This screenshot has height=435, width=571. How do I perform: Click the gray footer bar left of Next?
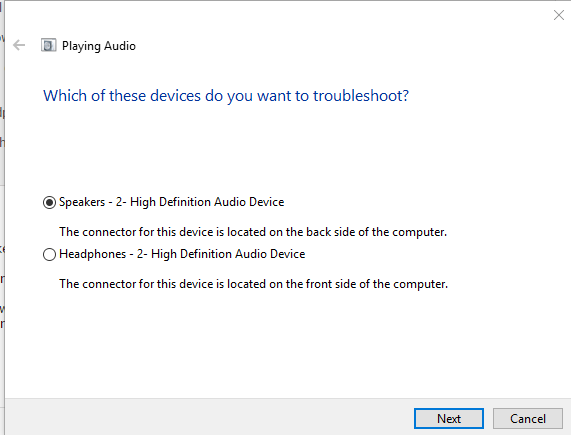208,417
